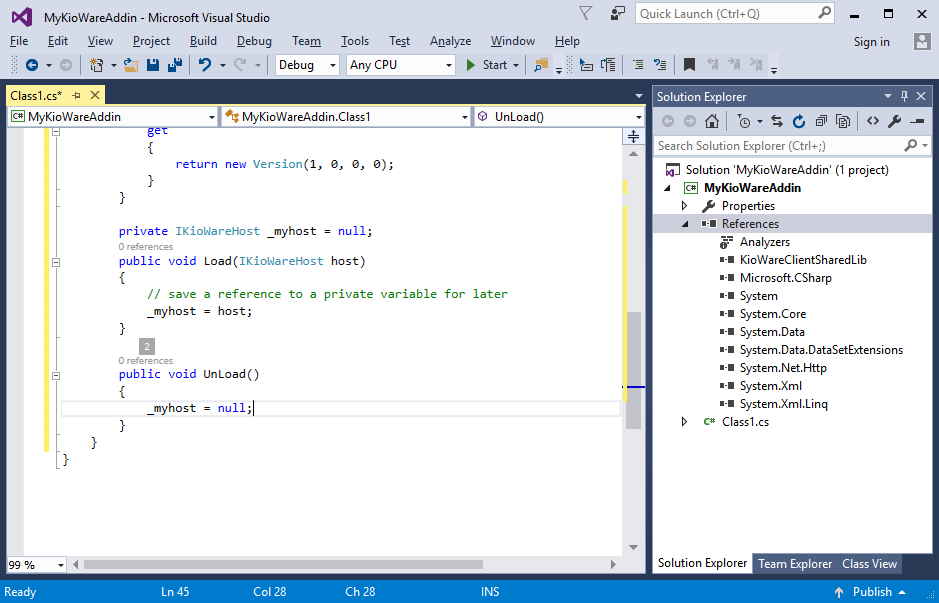Toggle a bookmark on the current line
The width and height of the screenshot is (939, 603).
coord(689,65)
